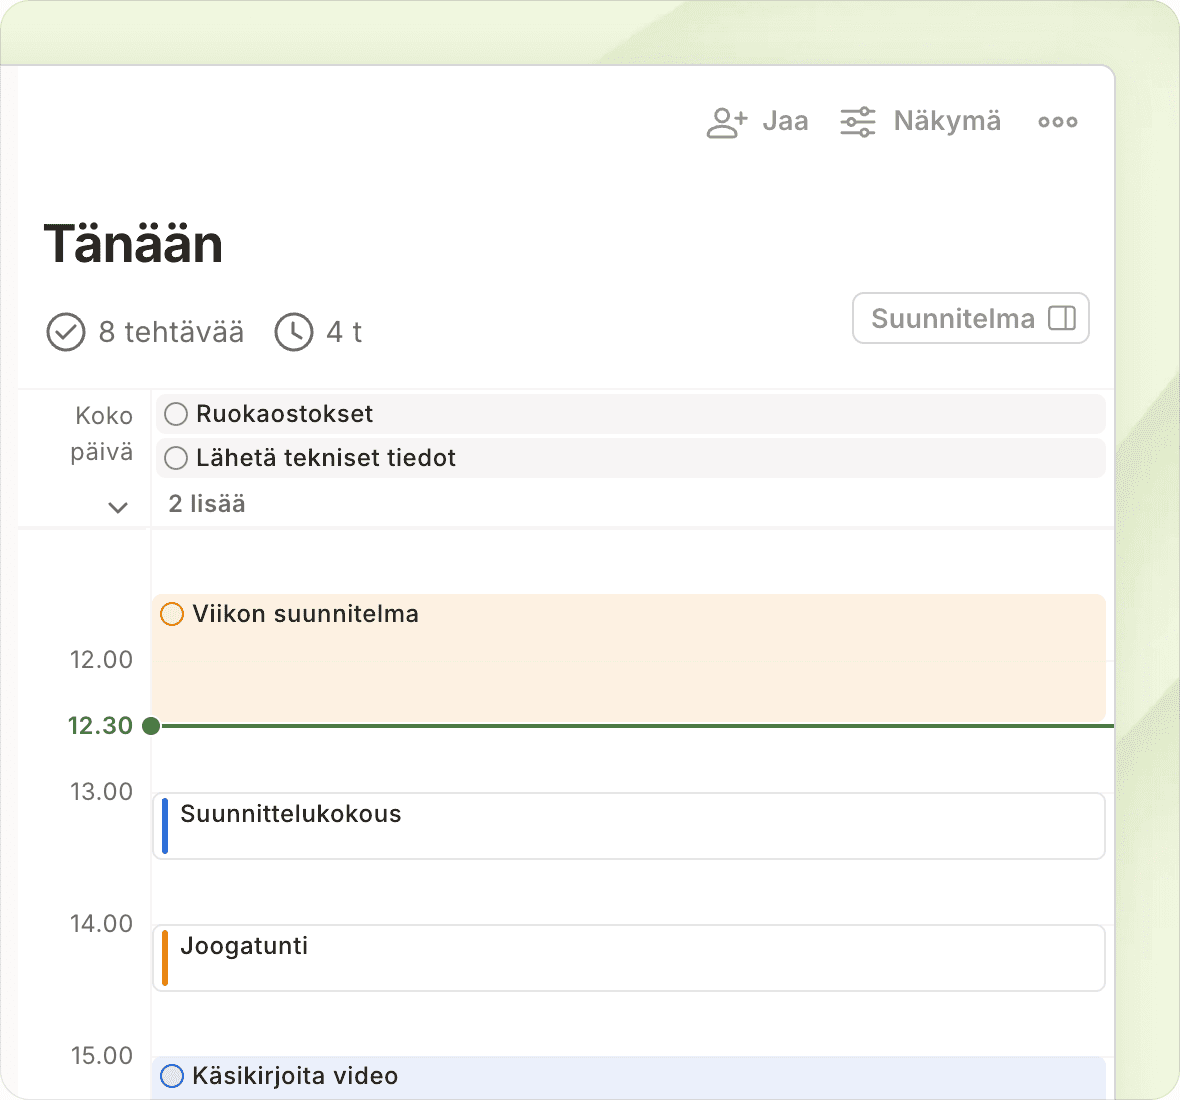1180x1100 pixels.
Task: Click the Näkymä text label
Action: (946, 122)
